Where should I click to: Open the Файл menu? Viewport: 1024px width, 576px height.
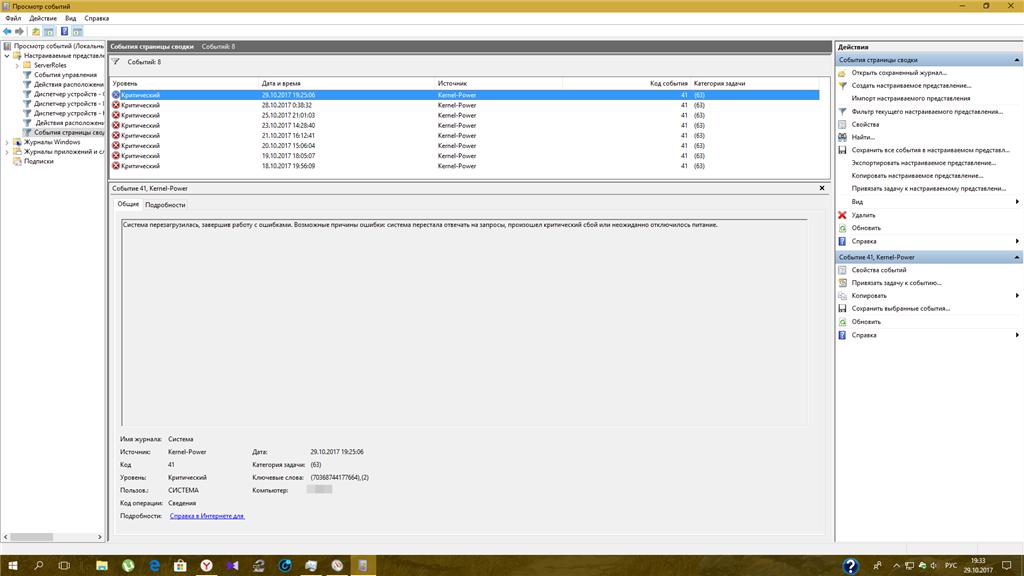tap(13, 18)
